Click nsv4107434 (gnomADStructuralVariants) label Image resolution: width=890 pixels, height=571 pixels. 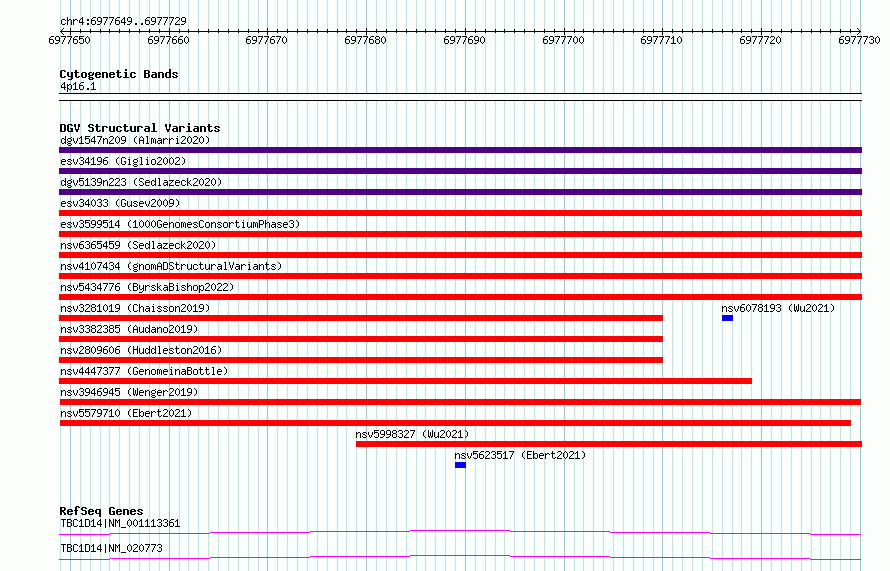point(171,266)
